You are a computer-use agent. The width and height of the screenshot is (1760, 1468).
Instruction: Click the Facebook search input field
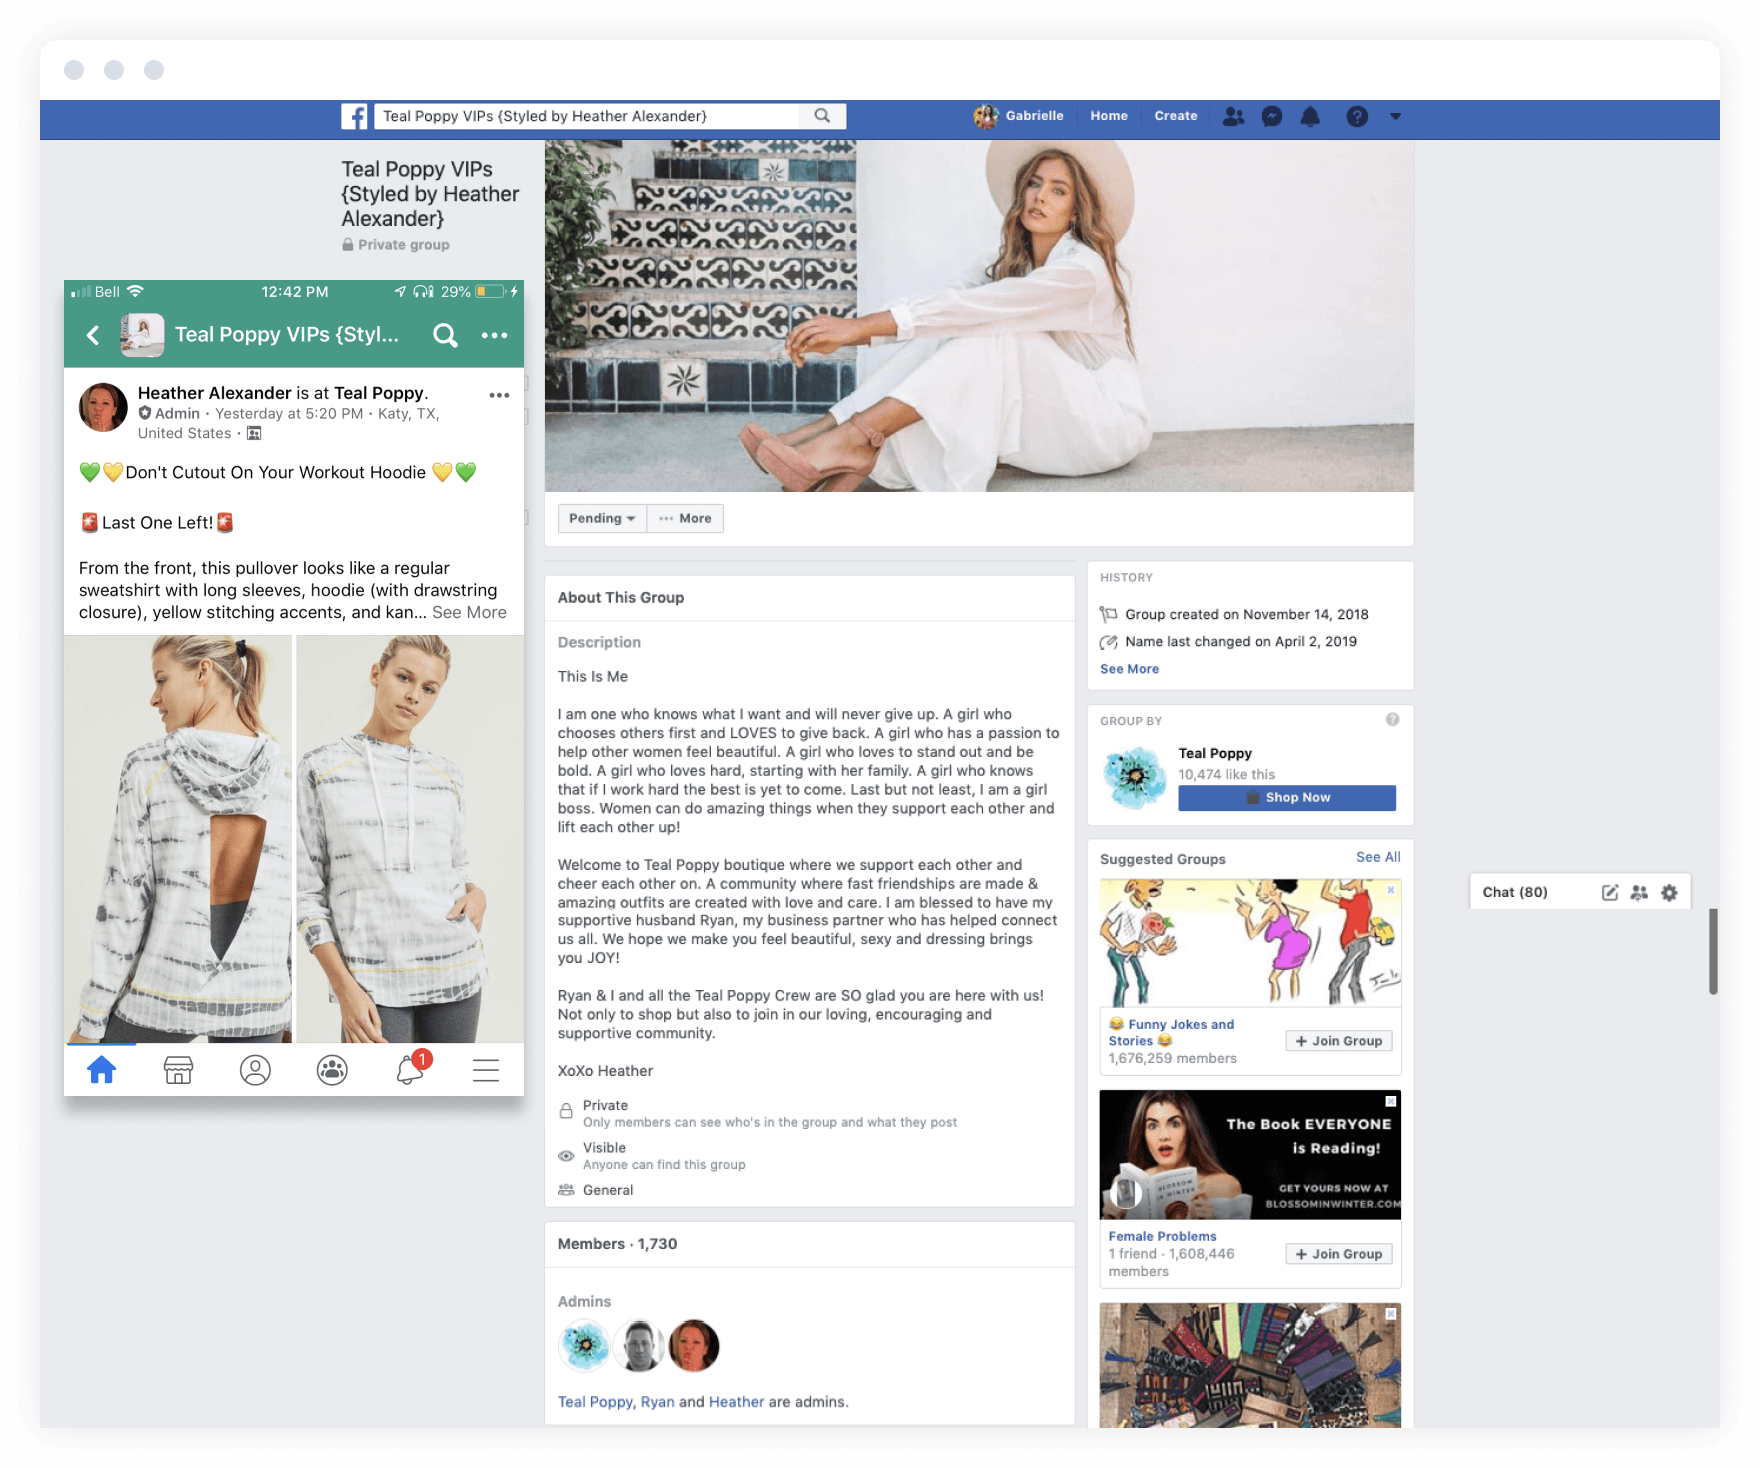point(587,116)
